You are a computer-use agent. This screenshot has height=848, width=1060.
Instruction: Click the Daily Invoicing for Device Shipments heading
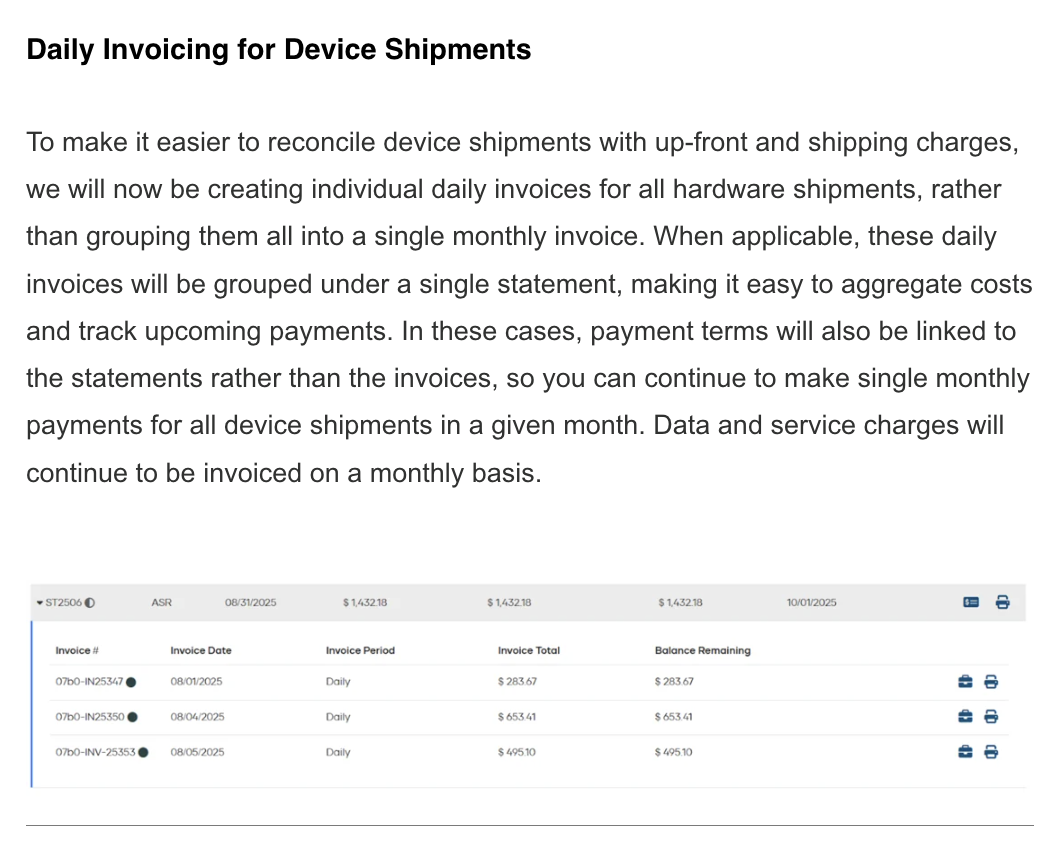click(278, 49)
